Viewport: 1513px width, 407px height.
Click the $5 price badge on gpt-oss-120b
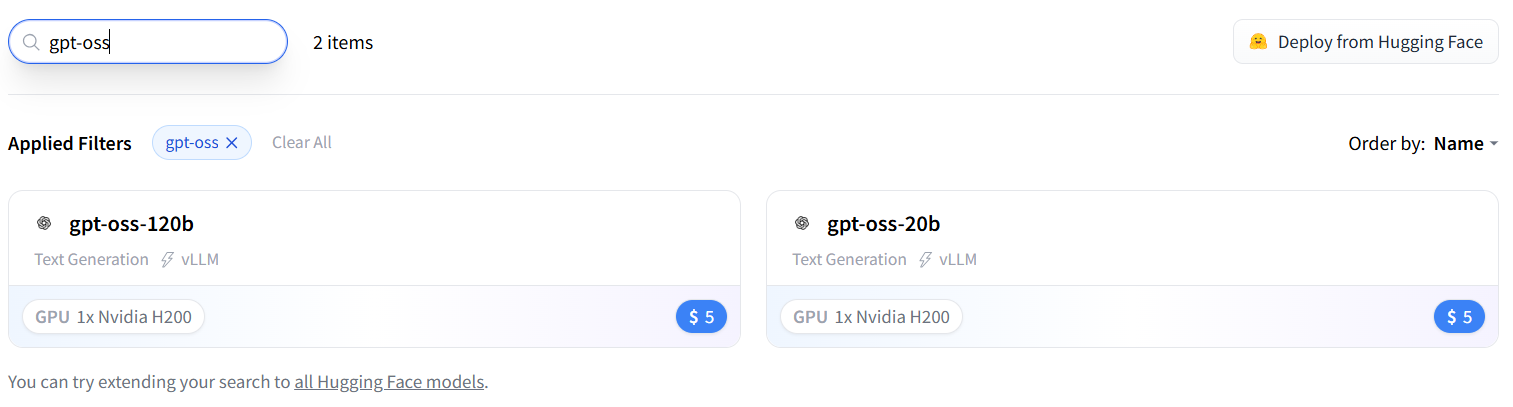tap(701, 317)
